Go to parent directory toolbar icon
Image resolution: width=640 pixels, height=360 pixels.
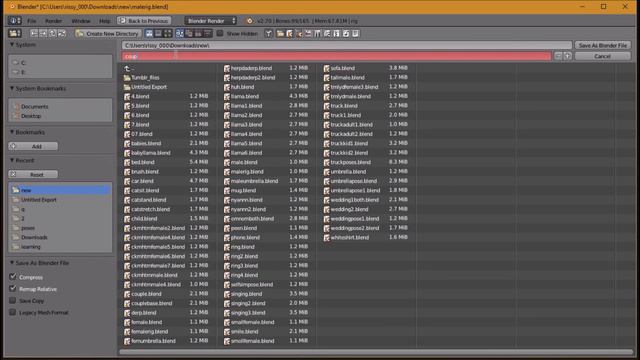click(52, 33)
